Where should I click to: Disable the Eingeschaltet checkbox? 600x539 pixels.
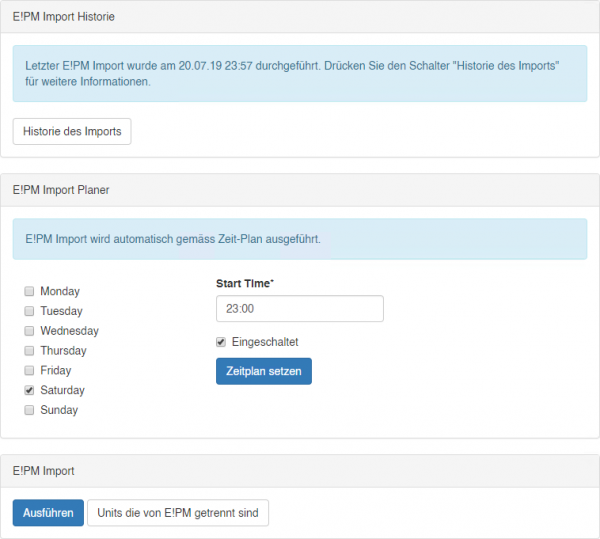221,342
